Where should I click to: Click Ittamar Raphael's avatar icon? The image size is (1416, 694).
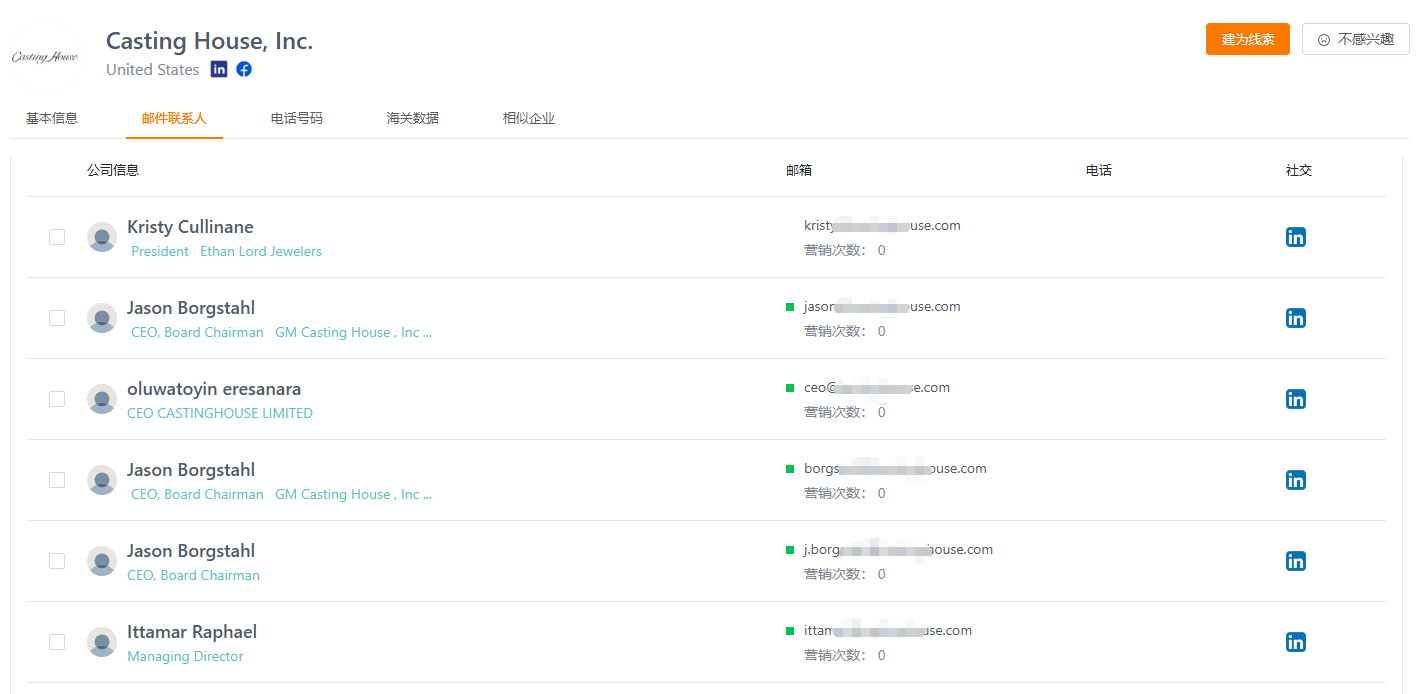(102, 642)
